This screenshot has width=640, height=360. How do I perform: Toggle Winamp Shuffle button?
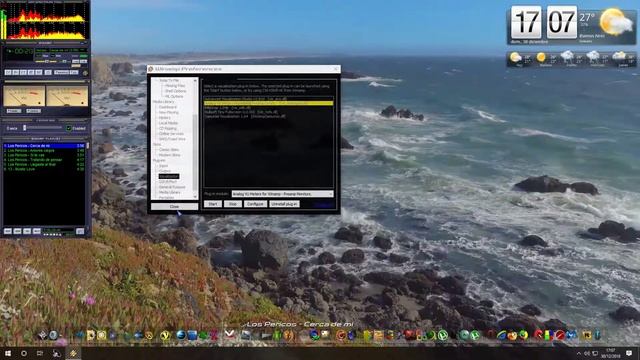pos(62,72)
